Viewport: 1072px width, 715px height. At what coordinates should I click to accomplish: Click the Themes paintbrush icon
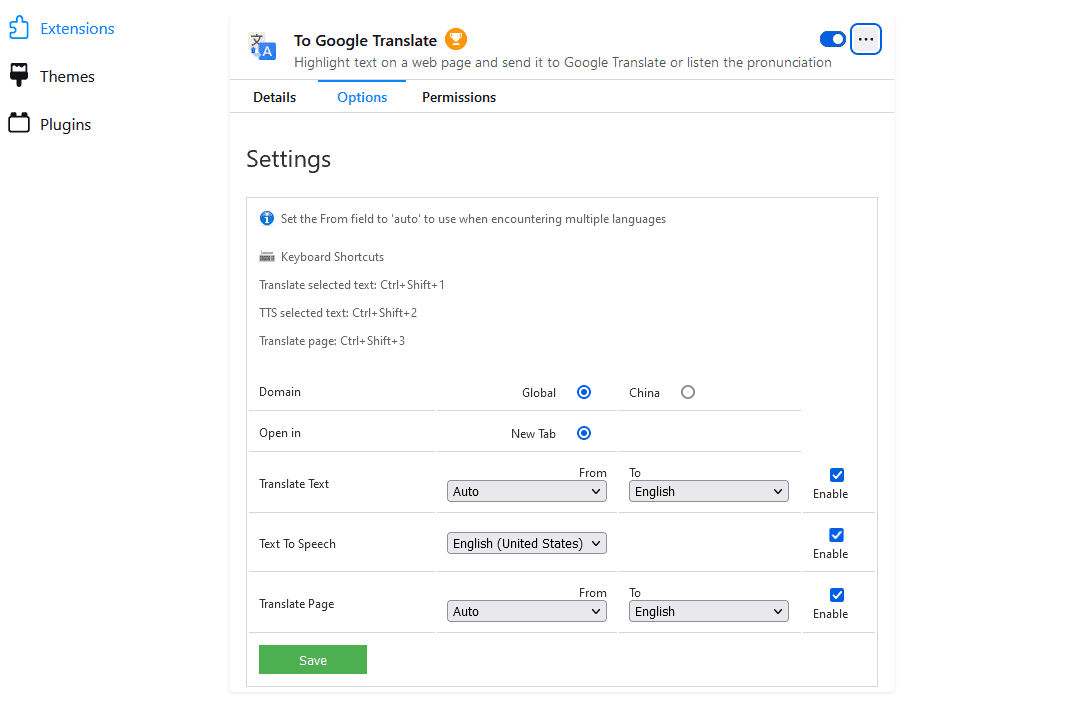click(18, 76)
